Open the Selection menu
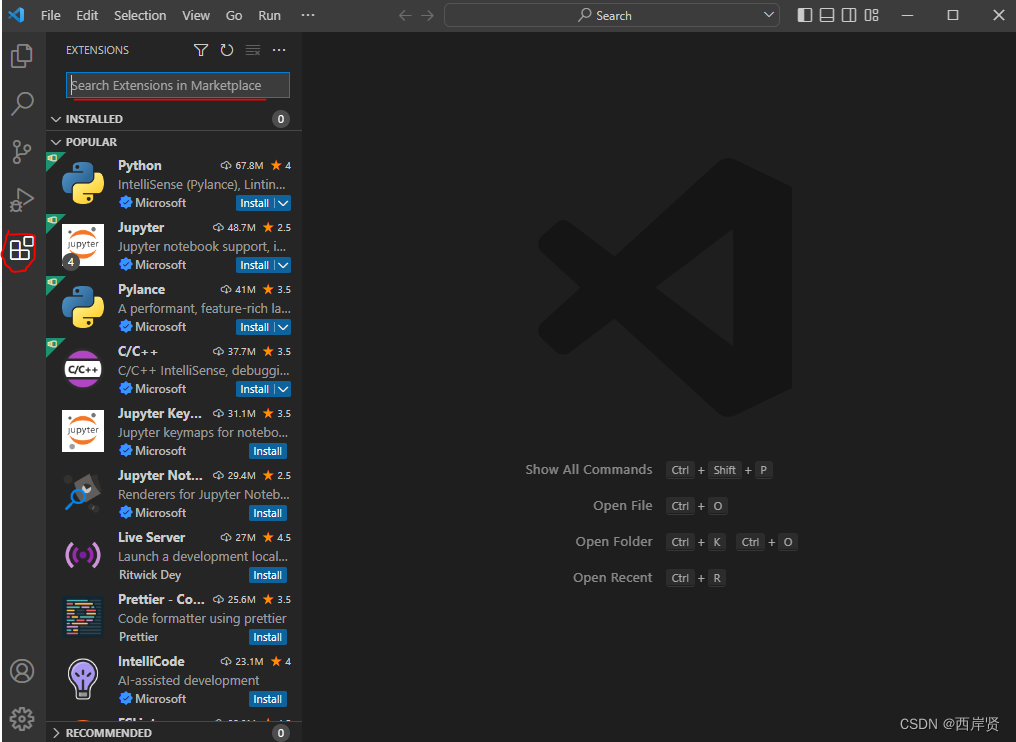This screenshot has height=742, width=1016. click(140, 16)
